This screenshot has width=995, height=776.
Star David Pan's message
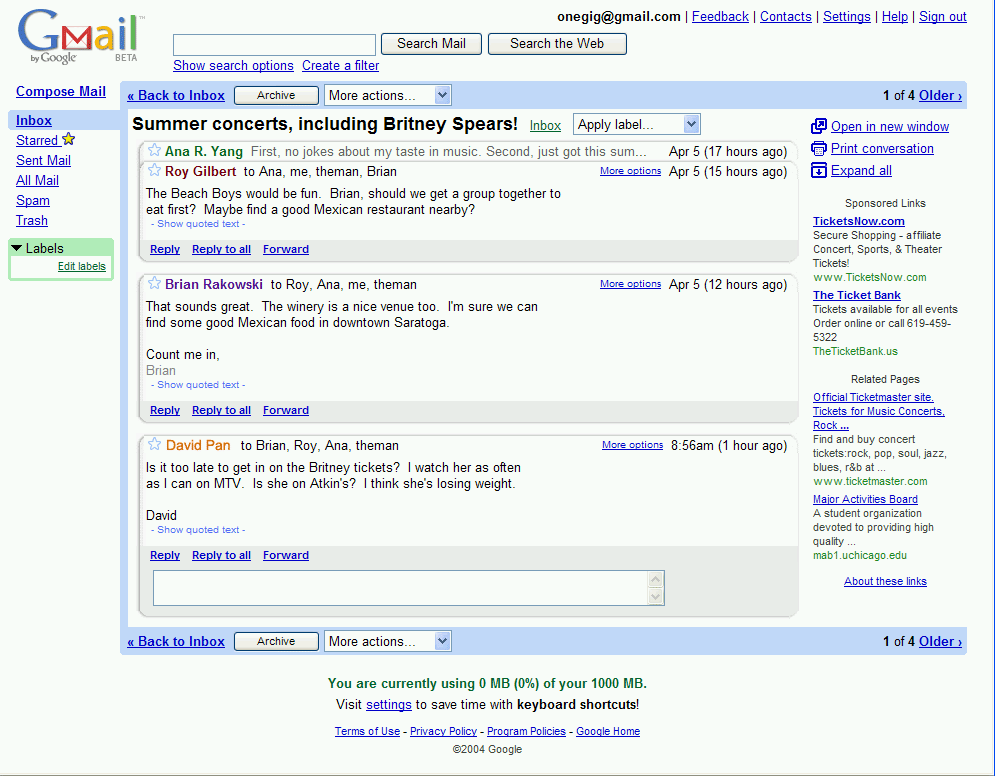tap(155, 445)
